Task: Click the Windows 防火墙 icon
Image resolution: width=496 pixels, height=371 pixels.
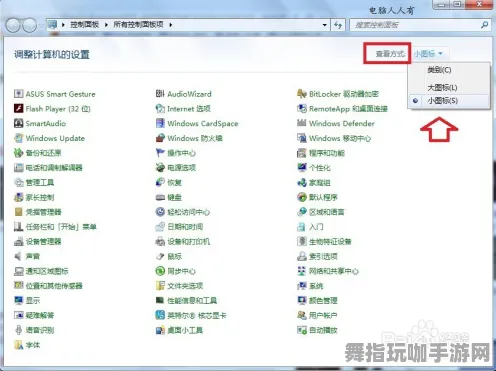Action: point(160,138)
